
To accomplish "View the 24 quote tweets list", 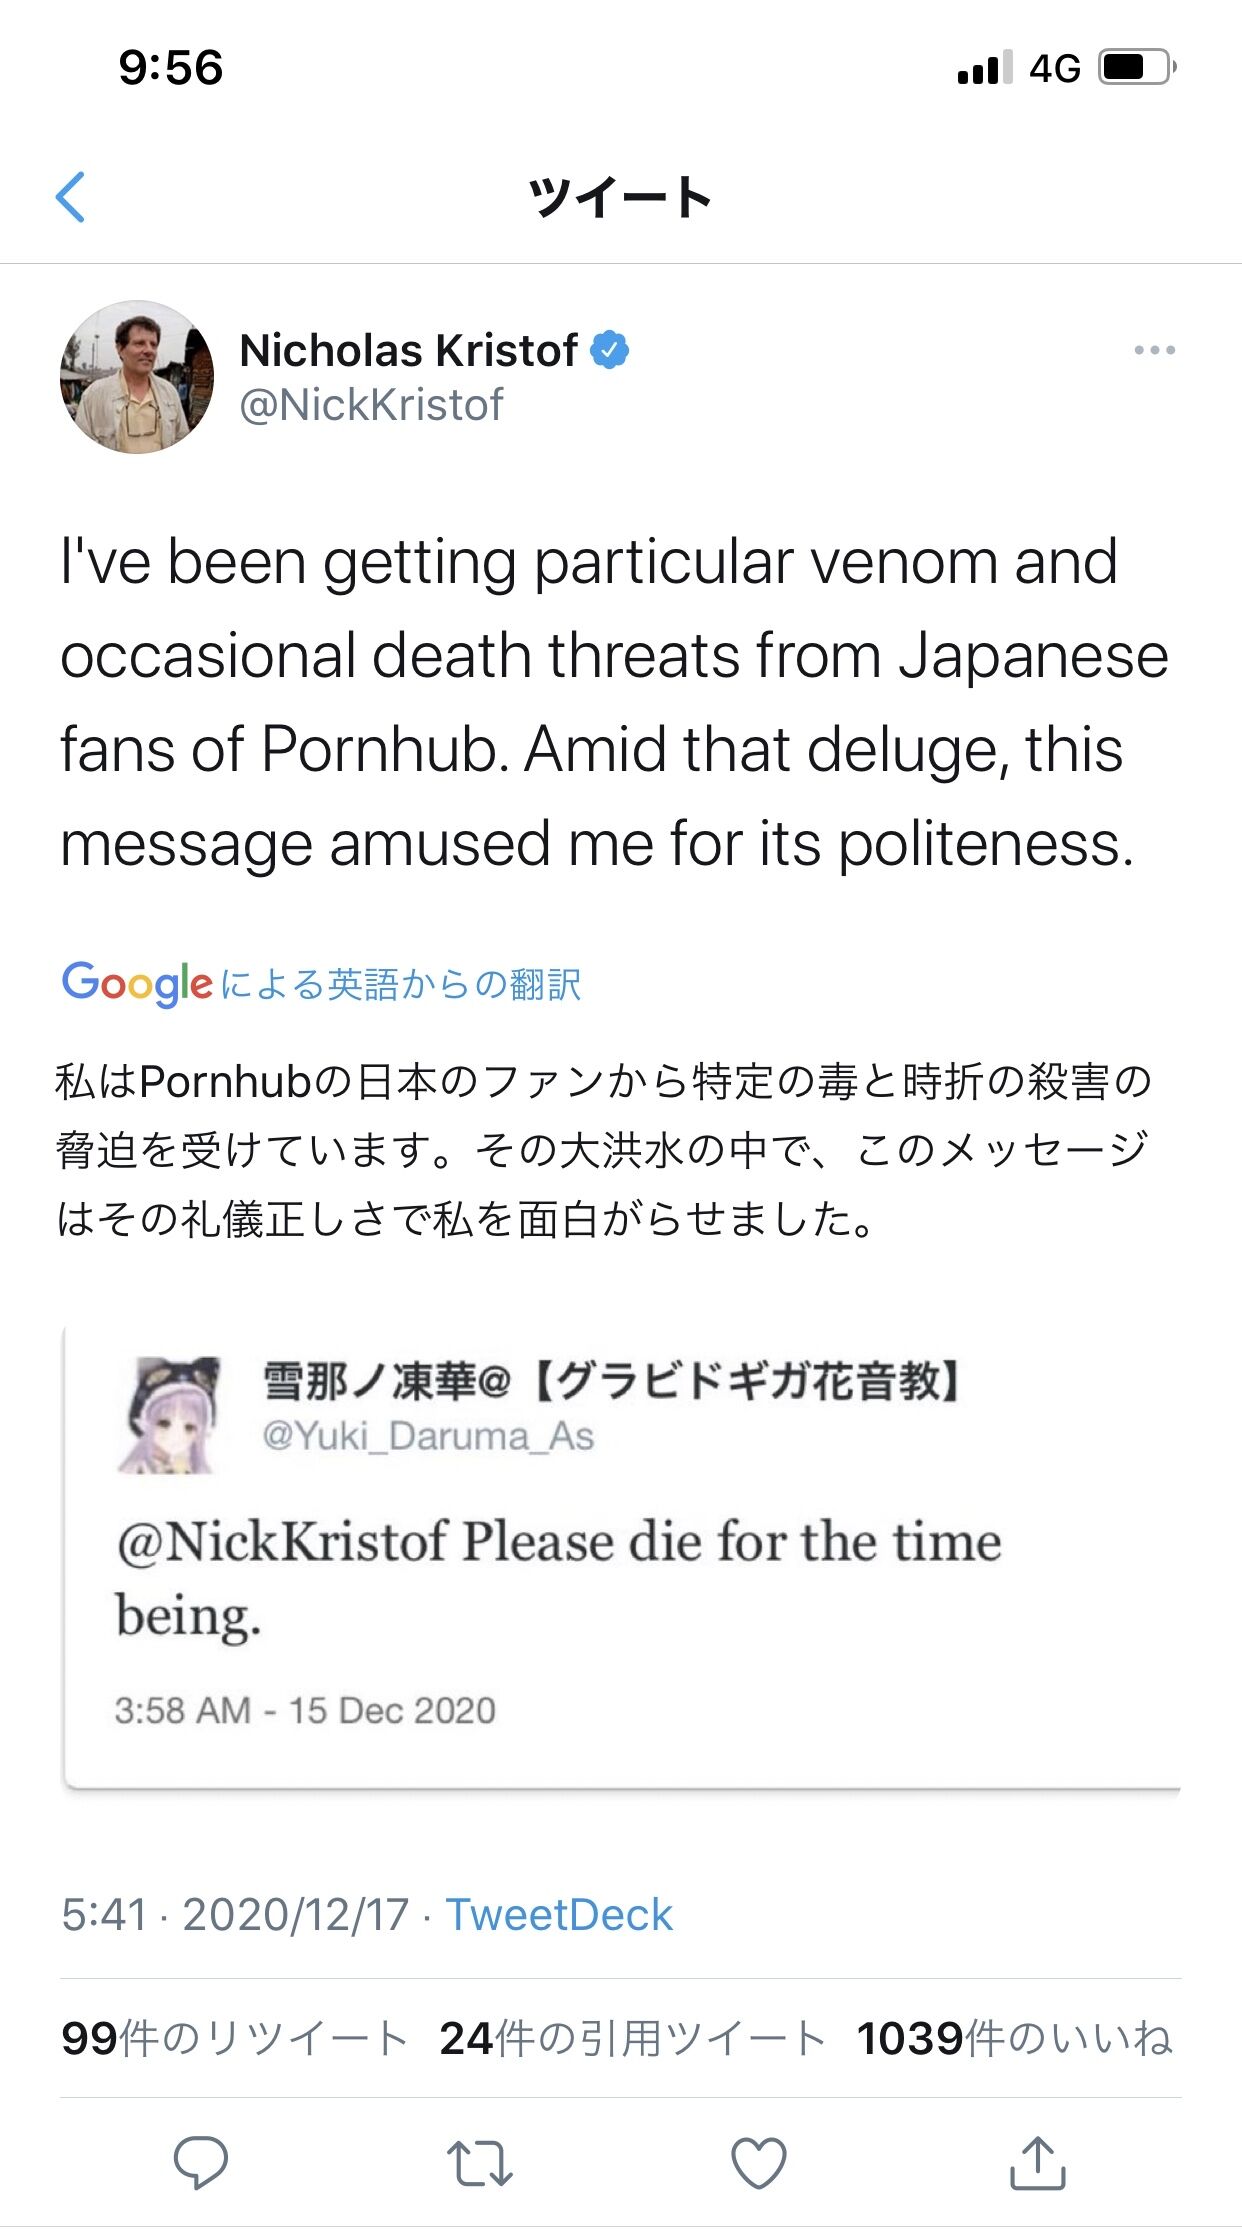I will pos(632,2038).
